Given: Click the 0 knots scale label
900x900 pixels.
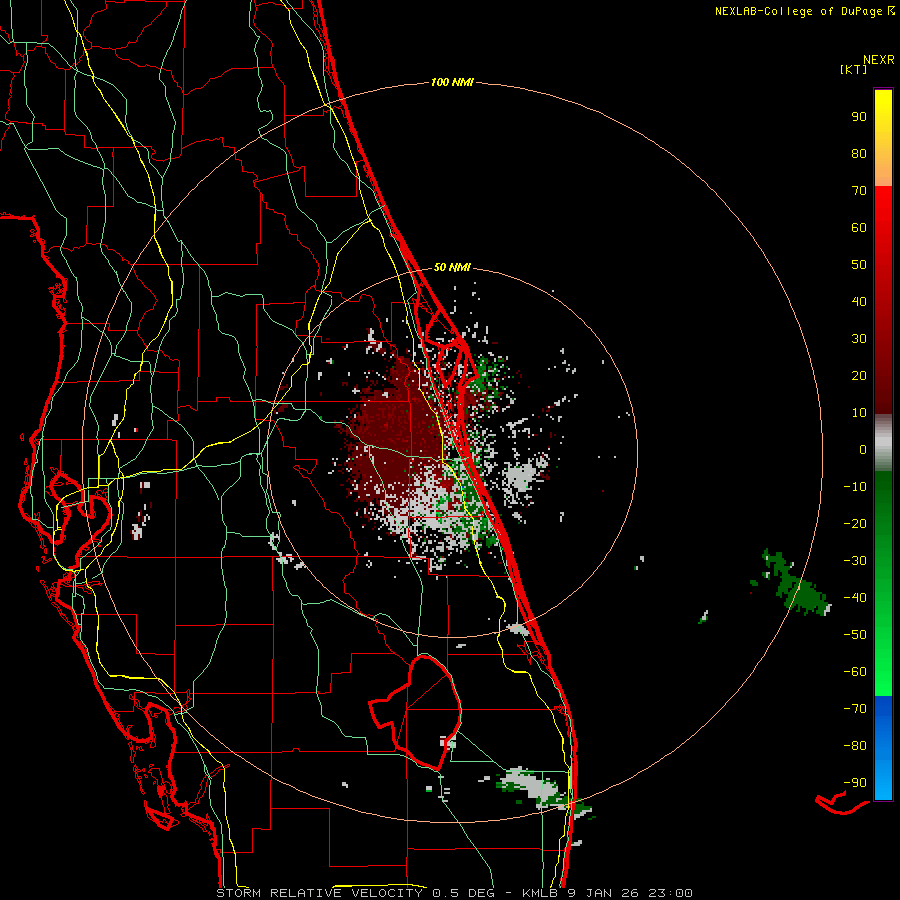Looking at the screenshot, I should [863, 449].
